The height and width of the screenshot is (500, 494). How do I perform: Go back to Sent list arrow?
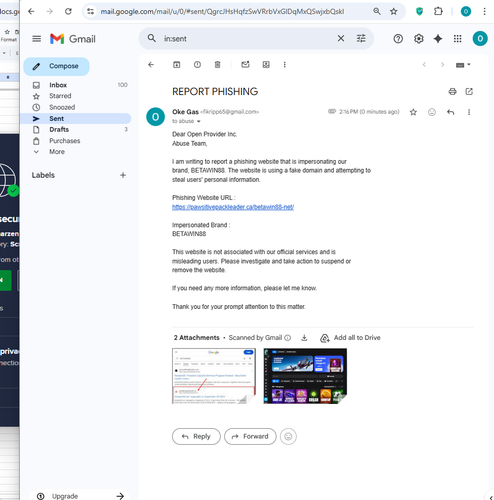[151, 65]
